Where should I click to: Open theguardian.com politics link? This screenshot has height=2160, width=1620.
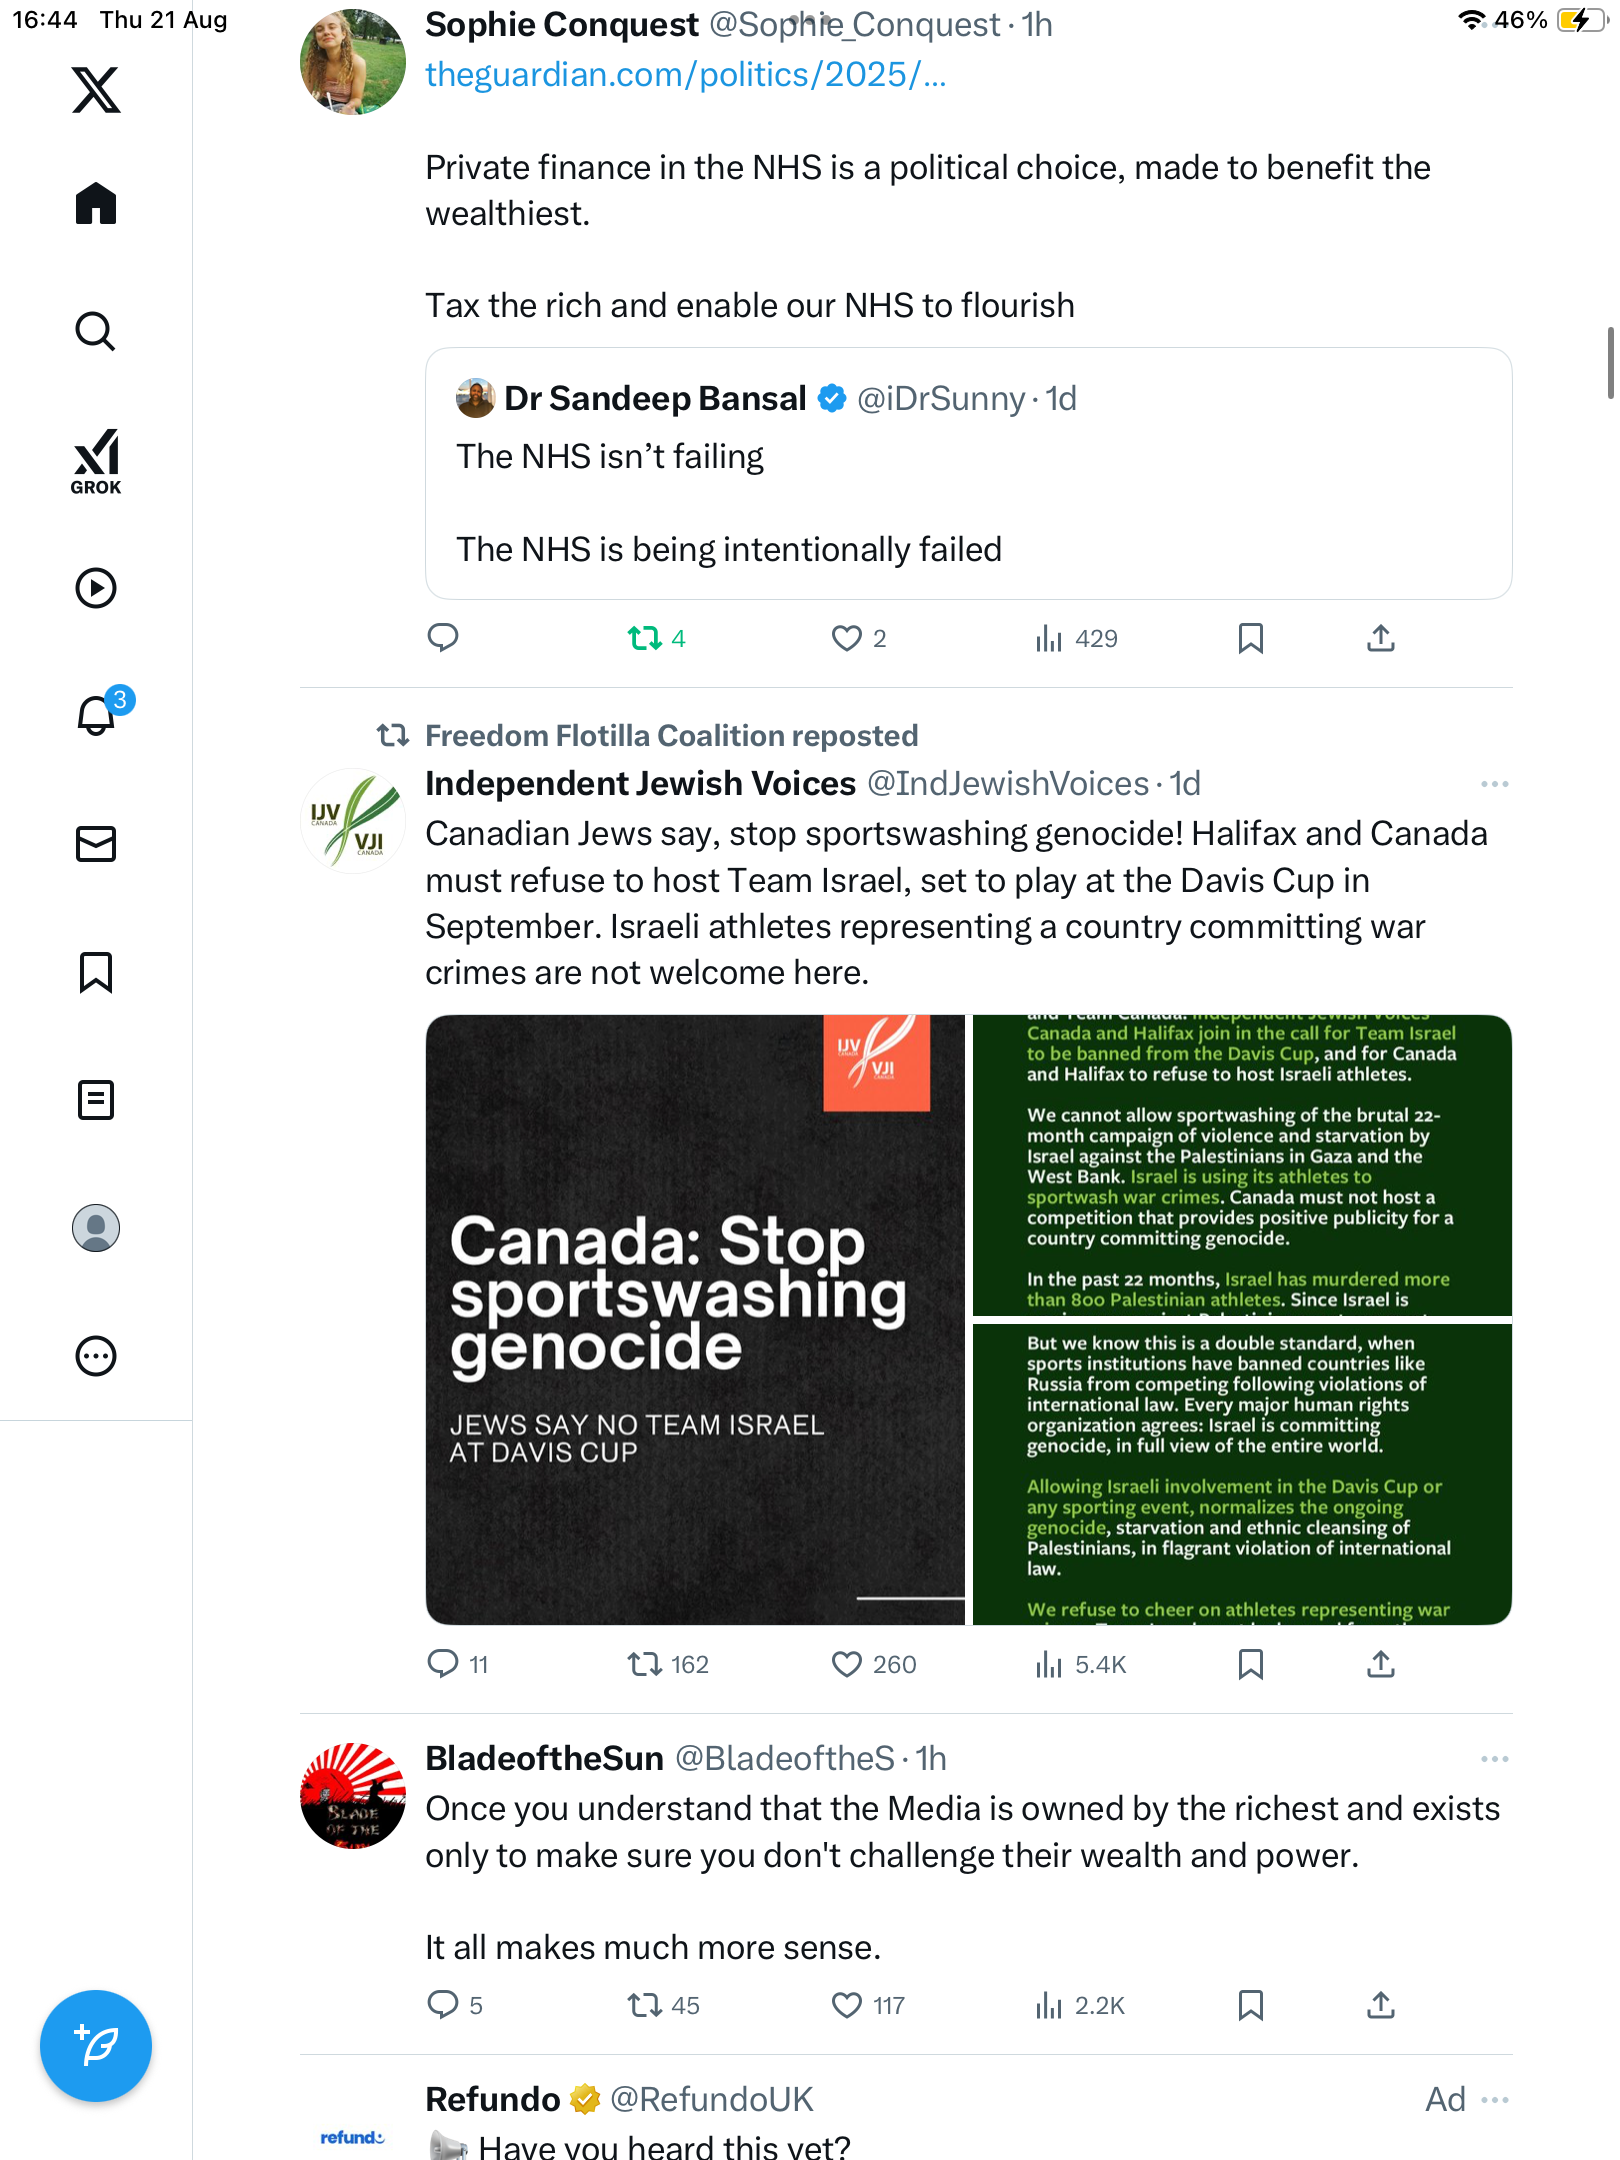pos(685,75)
